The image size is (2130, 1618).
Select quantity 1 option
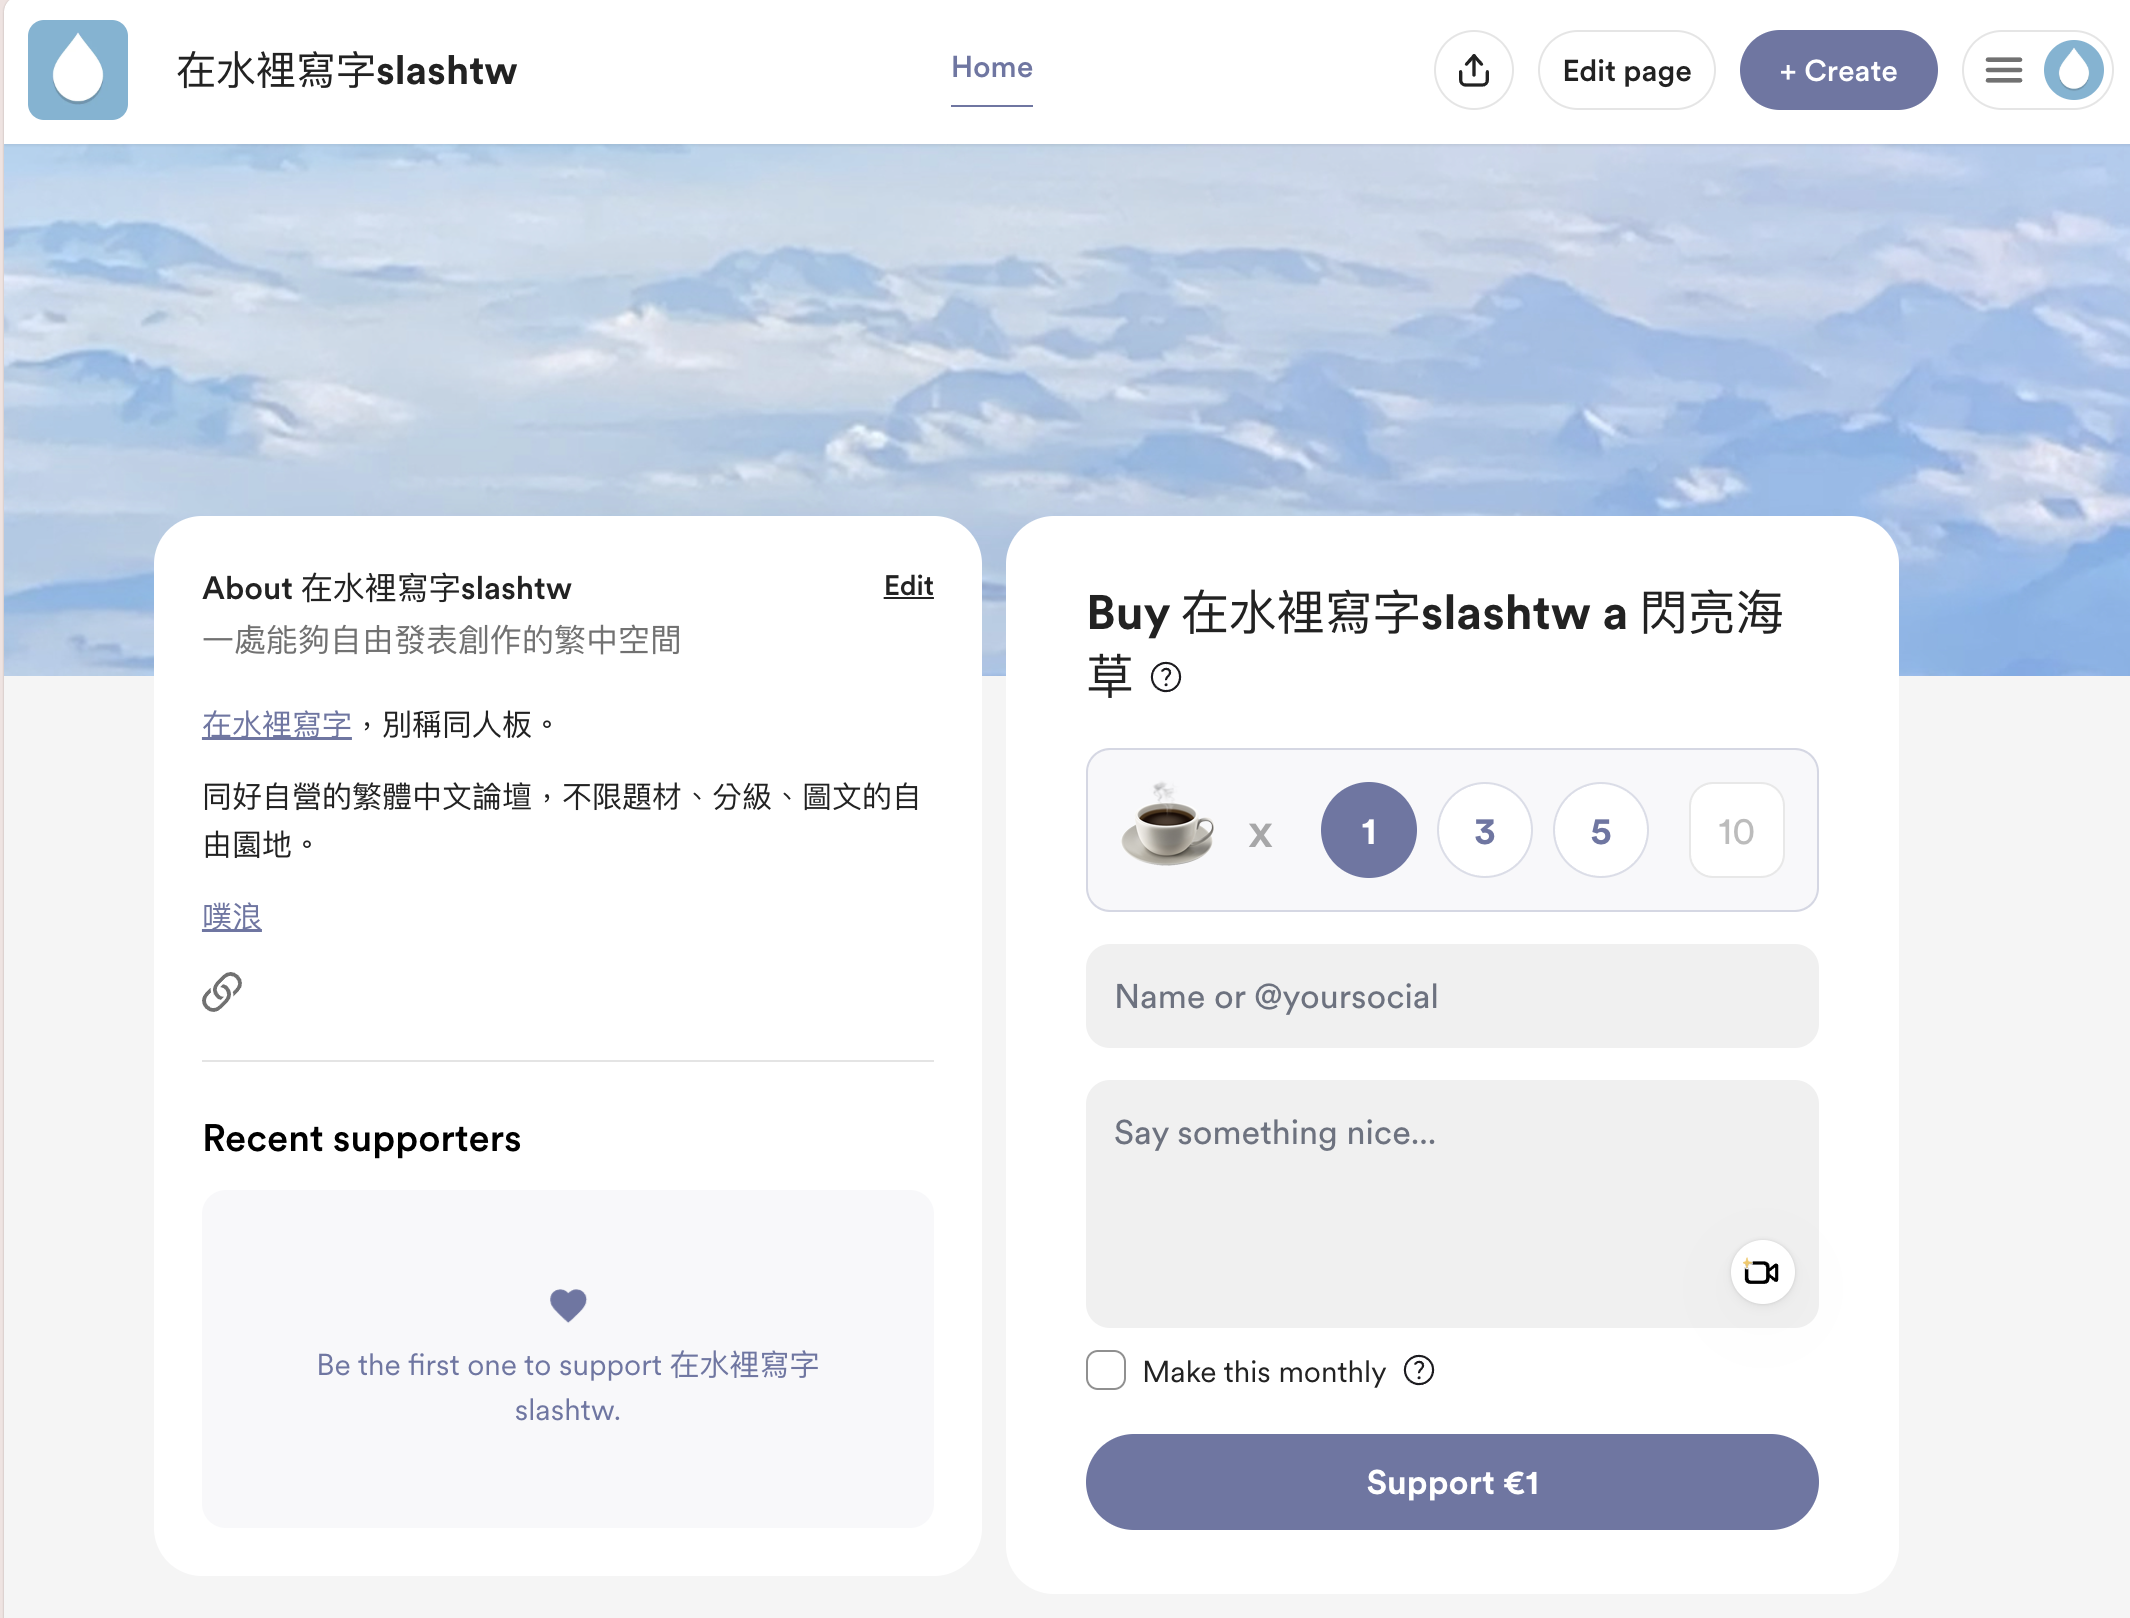click(x=1369, y=830)
